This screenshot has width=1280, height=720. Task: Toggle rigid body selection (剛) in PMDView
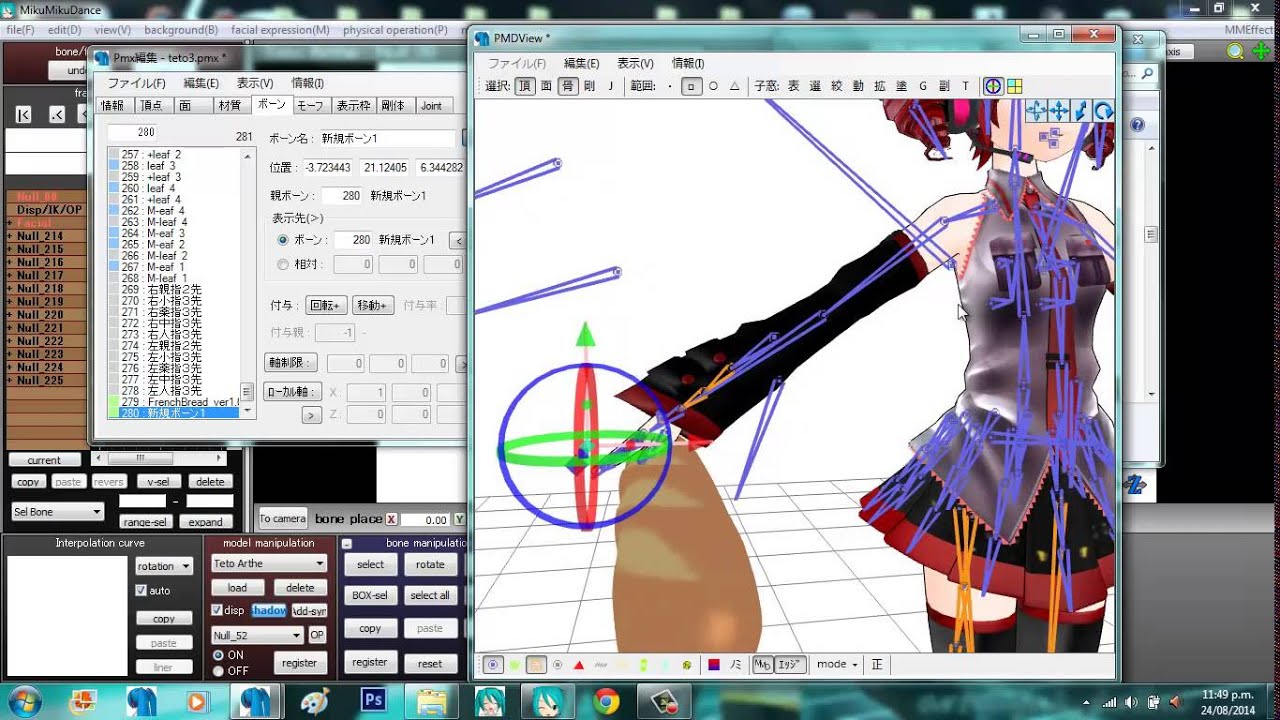(x=589, y=86)
